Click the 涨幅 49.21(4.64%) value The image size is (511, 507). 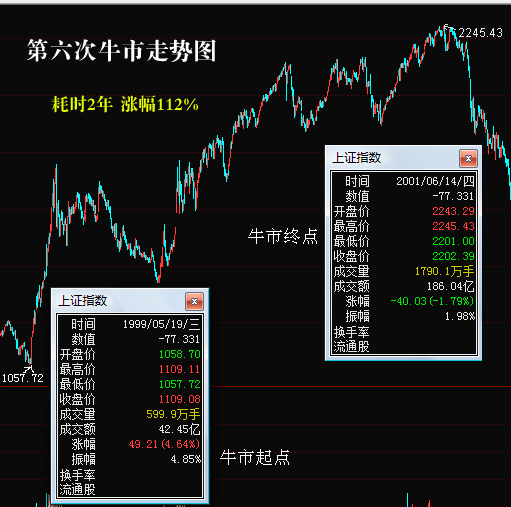[x=164, y=444]
